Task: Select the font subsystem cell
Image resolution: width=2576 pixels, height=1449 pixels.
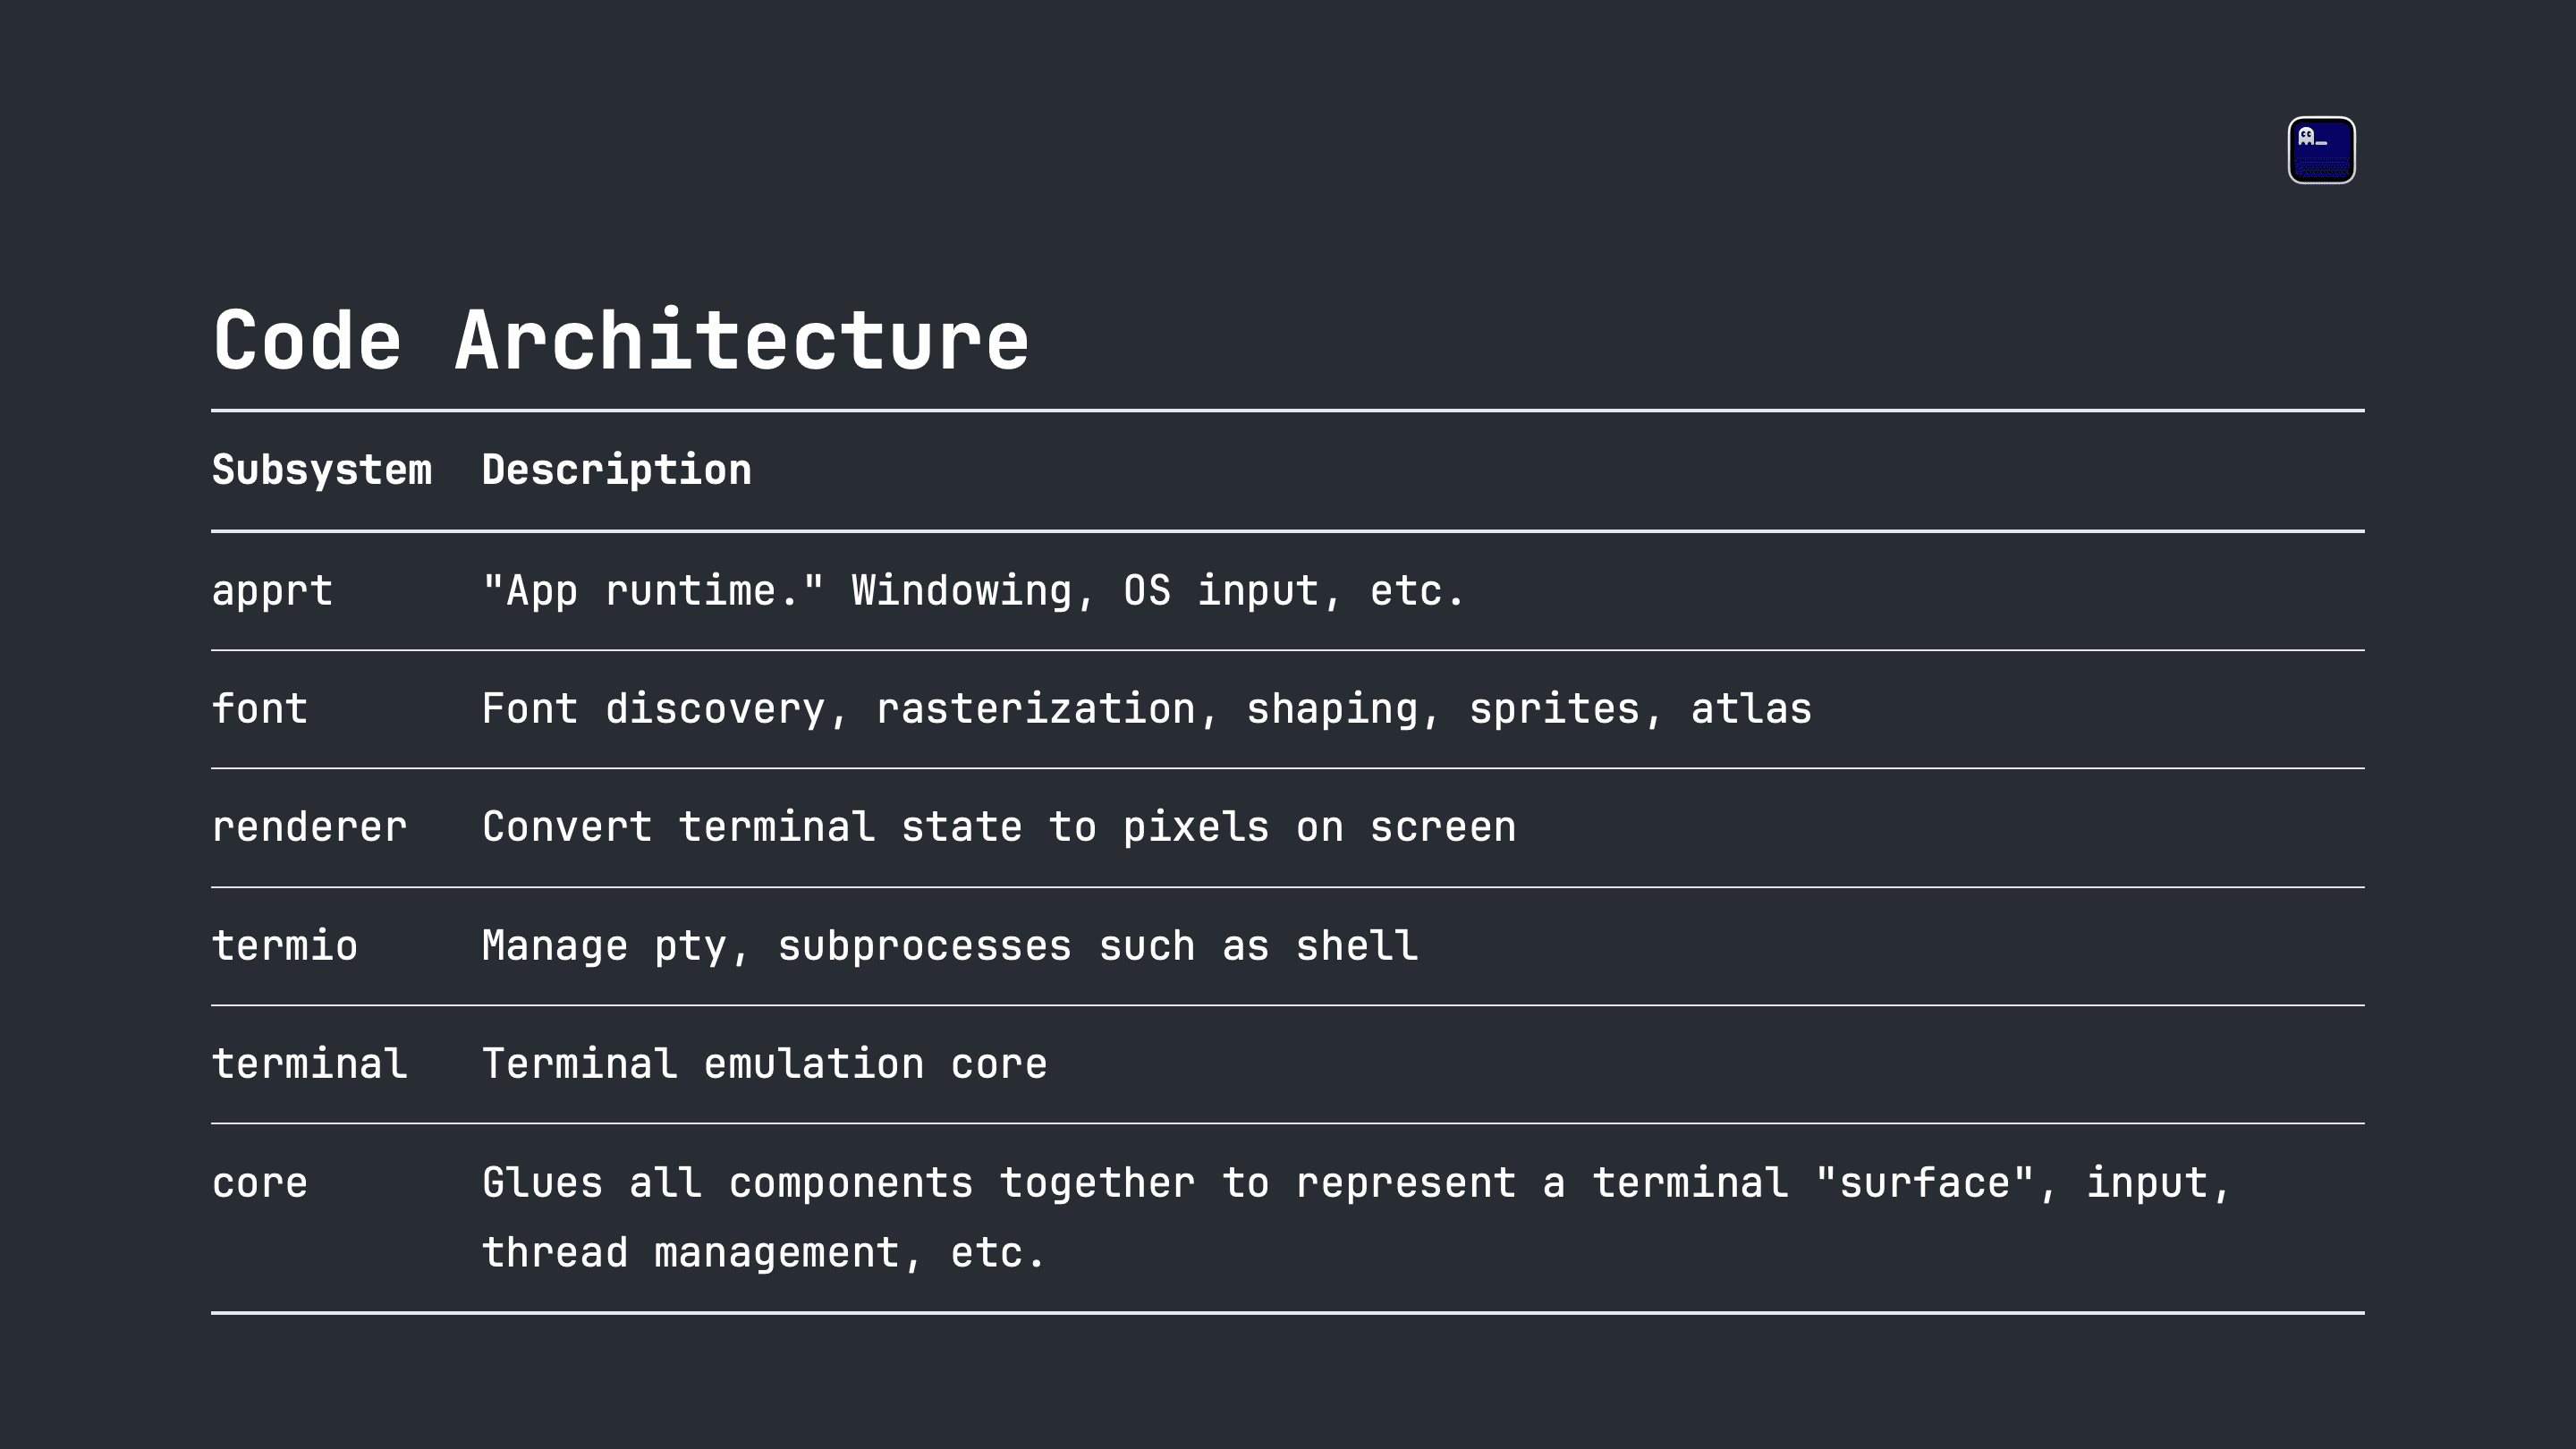Action: pyautogui.click(x=260, y=708)
